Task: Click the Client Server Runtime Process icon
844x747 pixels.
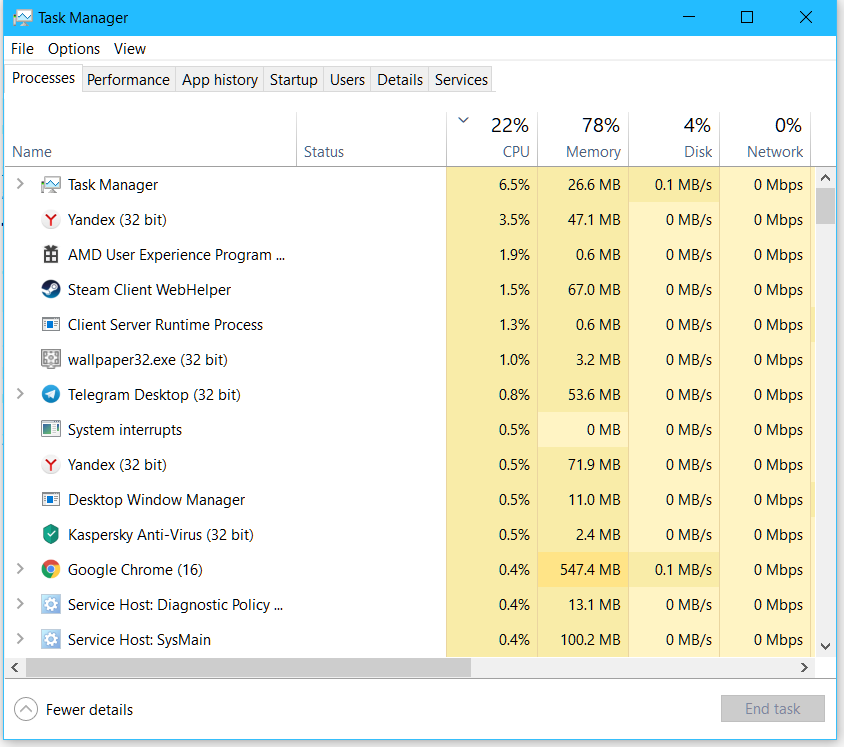Action: 51,325
